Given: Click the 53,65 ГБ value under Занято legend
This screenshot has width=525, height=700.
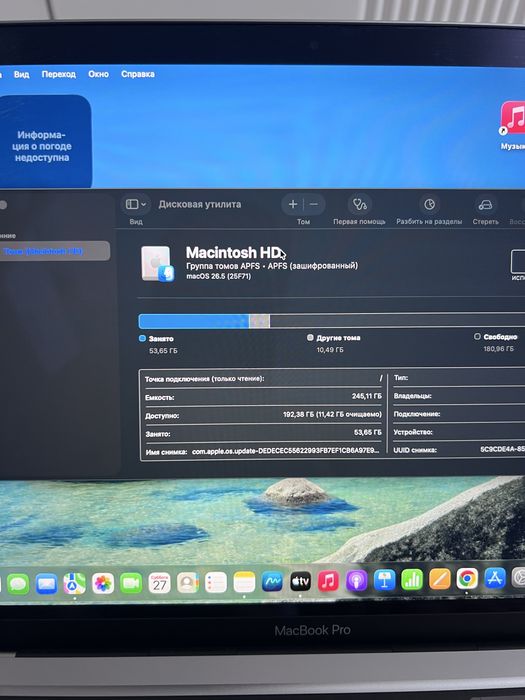Looking at the screenshot, I should [163, 351].
